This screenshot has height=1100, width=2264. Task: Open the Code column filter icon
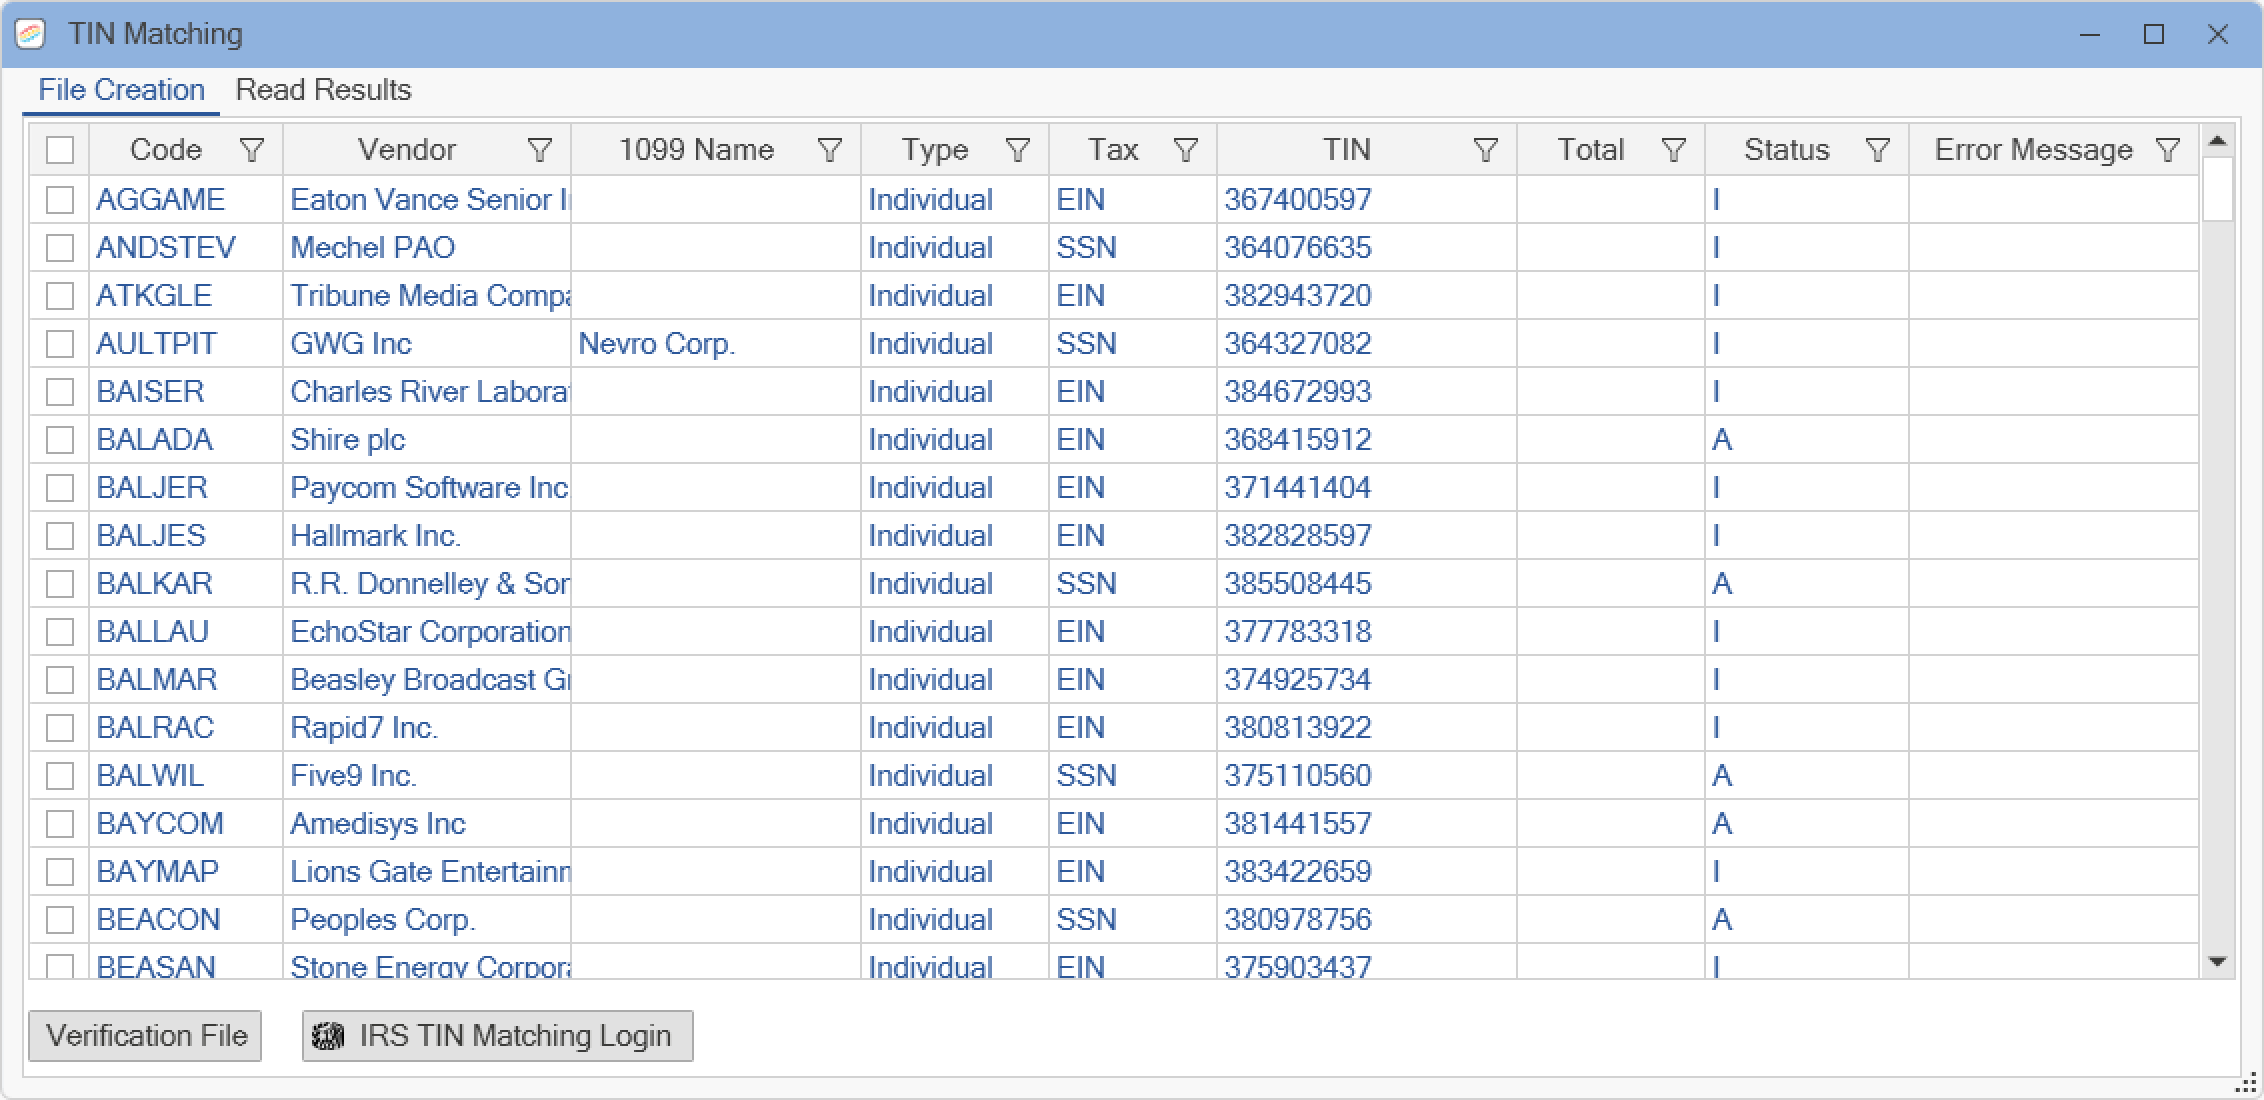coord(252,150)
